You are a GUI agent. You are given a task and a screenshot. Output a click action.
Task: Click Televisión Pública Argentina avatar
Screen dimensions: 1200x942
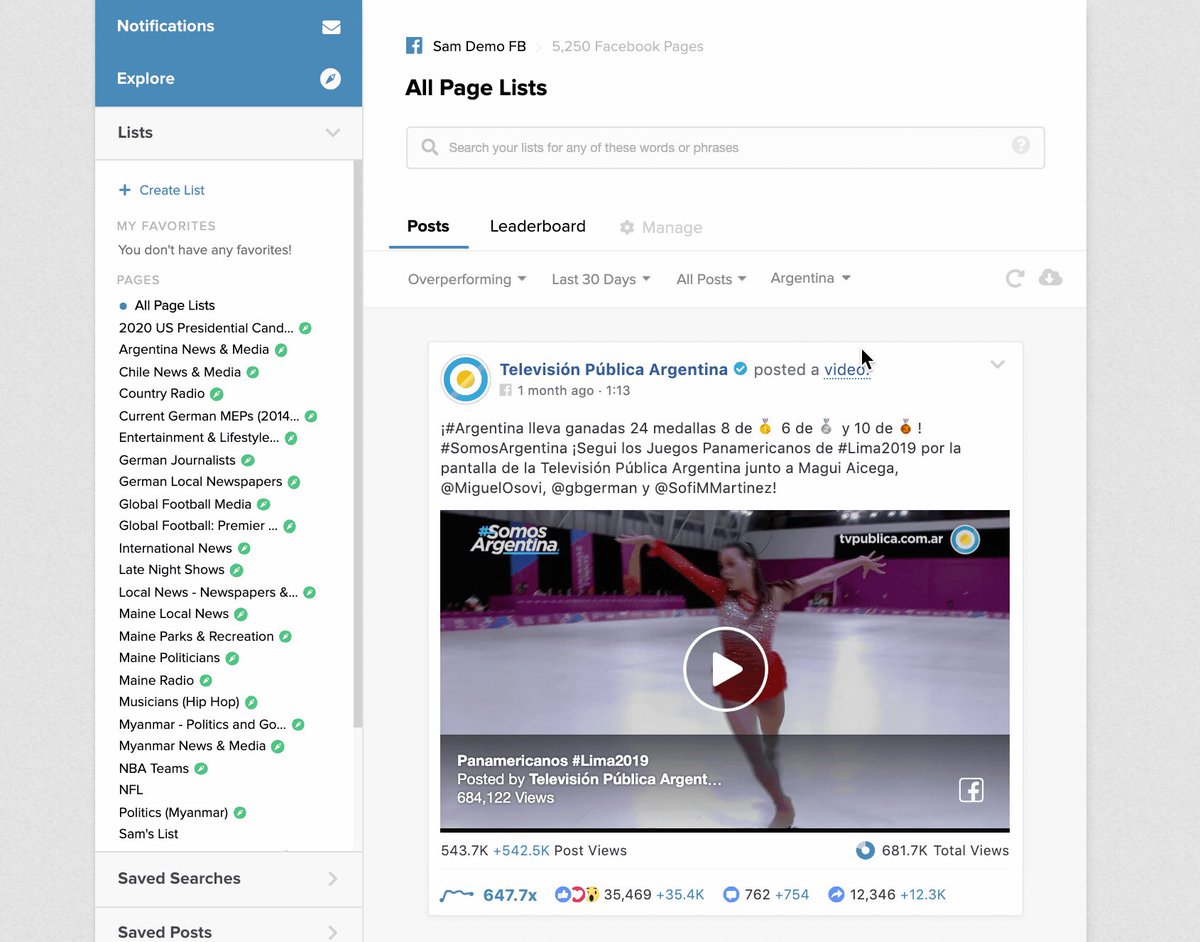click(x=465, y=379)
